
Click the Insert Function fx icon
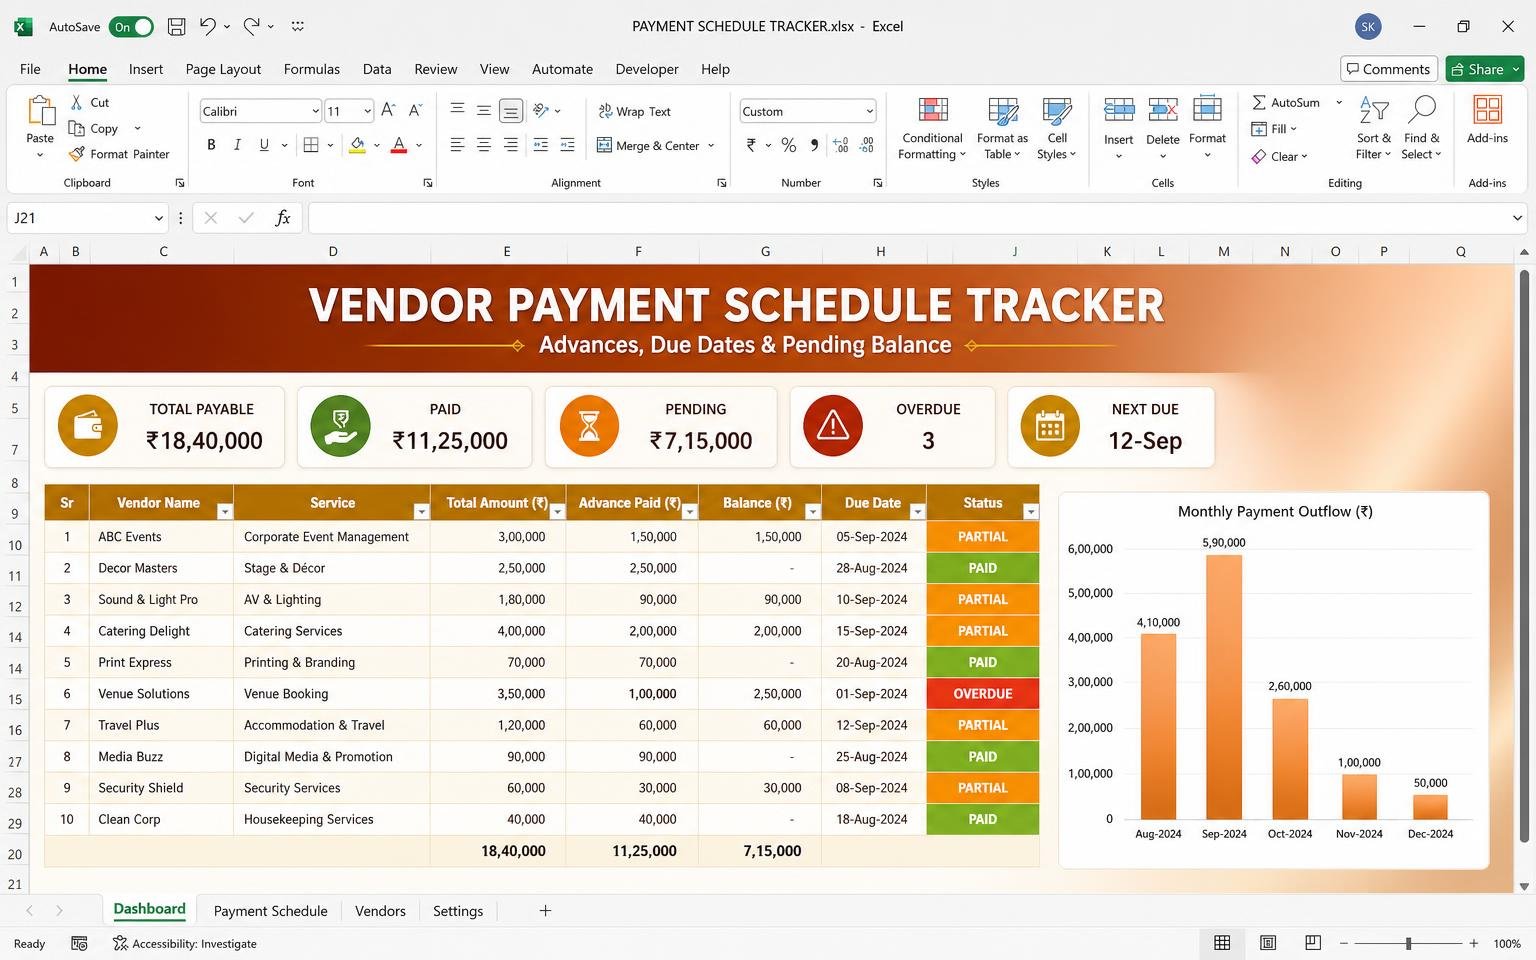283,218
